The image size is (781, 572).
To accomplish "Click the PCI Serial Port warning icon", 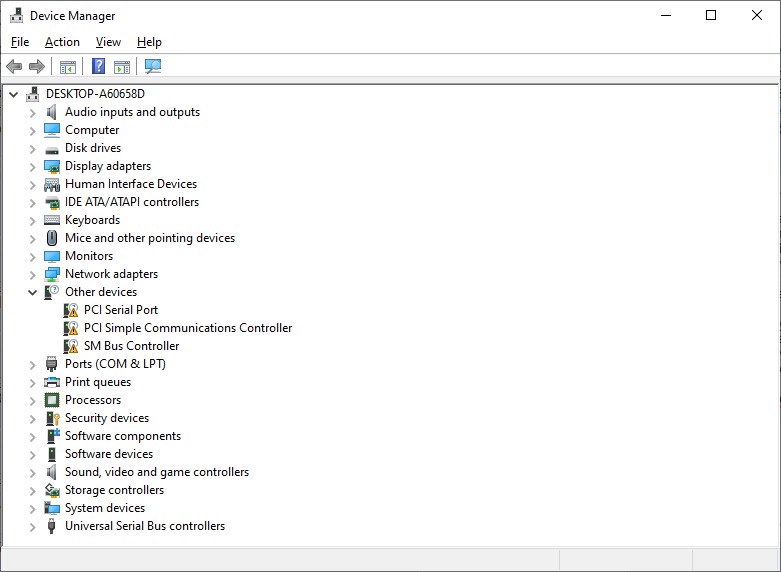I will (71, 310).
